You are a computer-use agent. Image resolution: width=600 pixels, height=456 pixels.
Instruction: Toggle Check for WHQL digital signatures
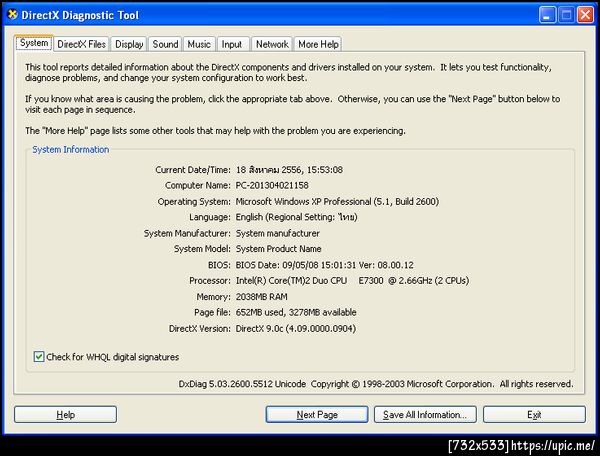pos(39,357)
